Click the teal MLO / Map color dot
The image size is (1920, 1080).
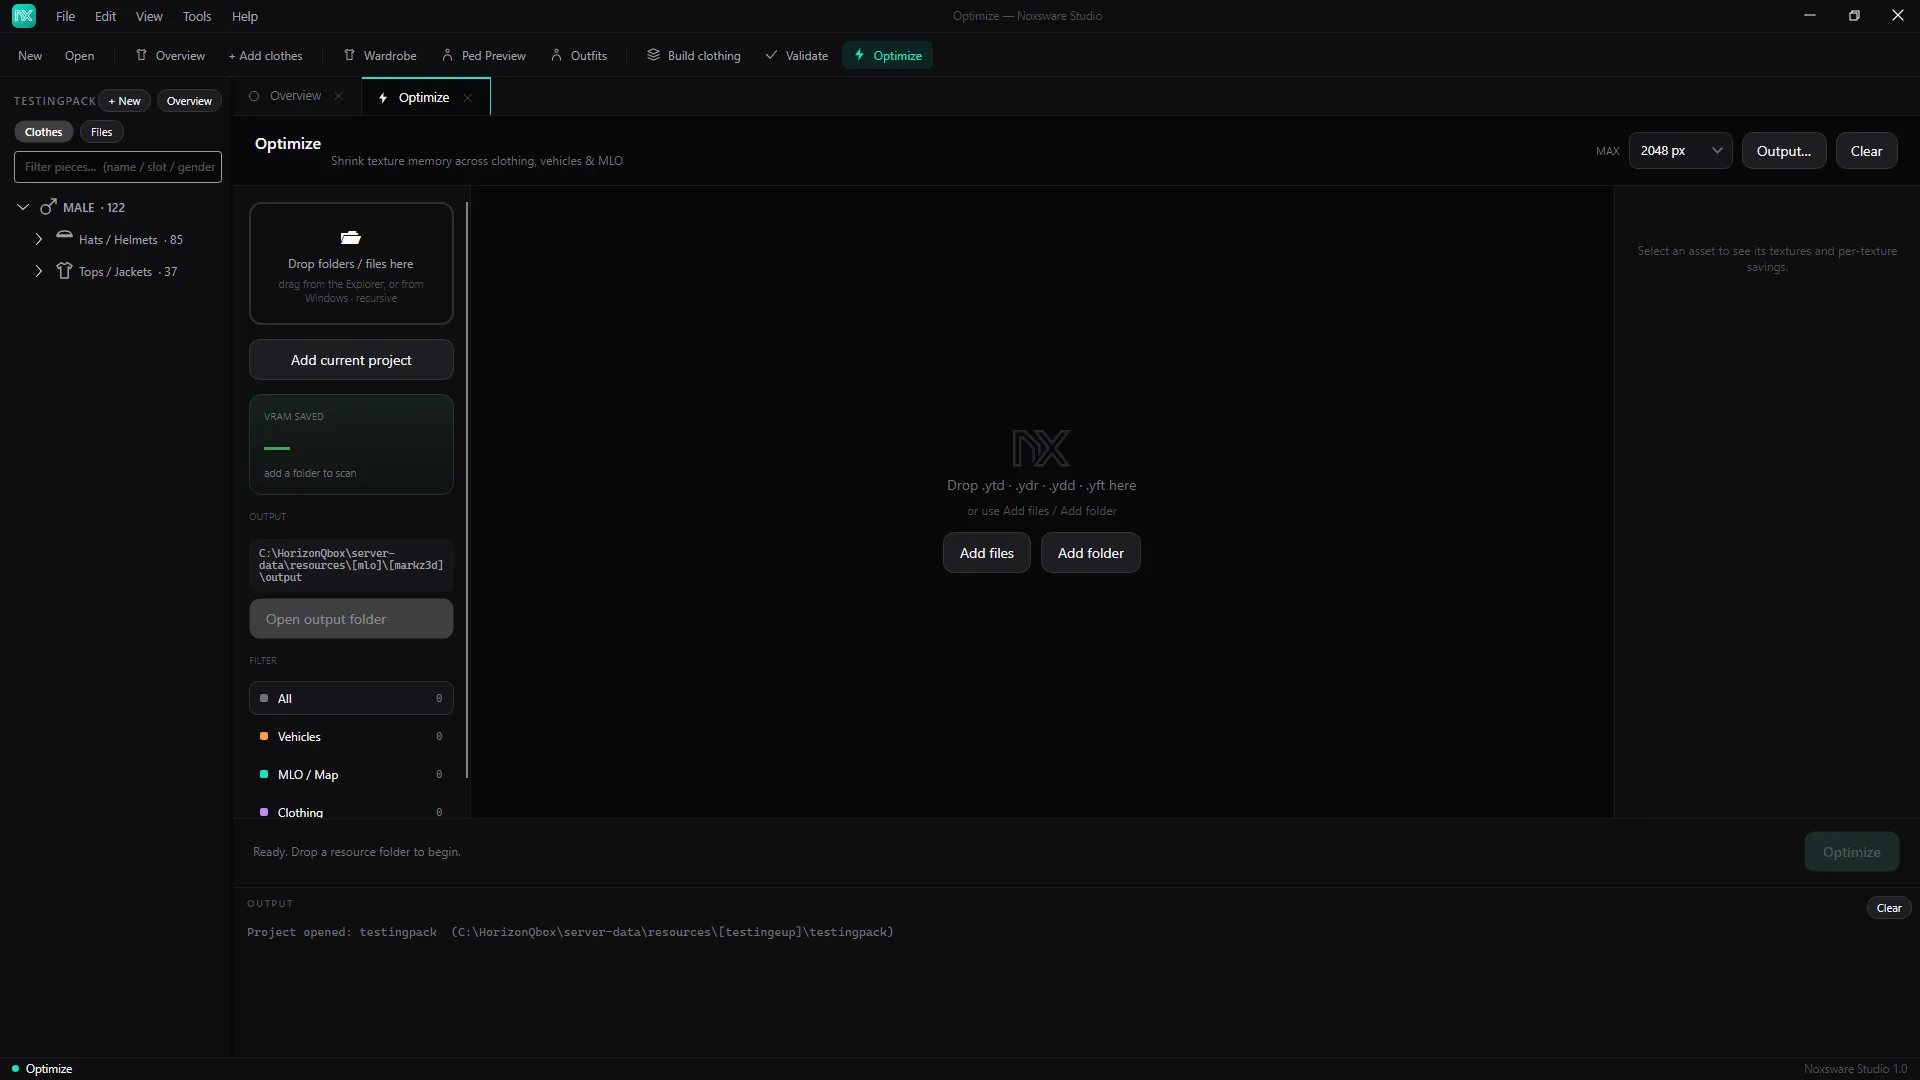click(264, 774)
